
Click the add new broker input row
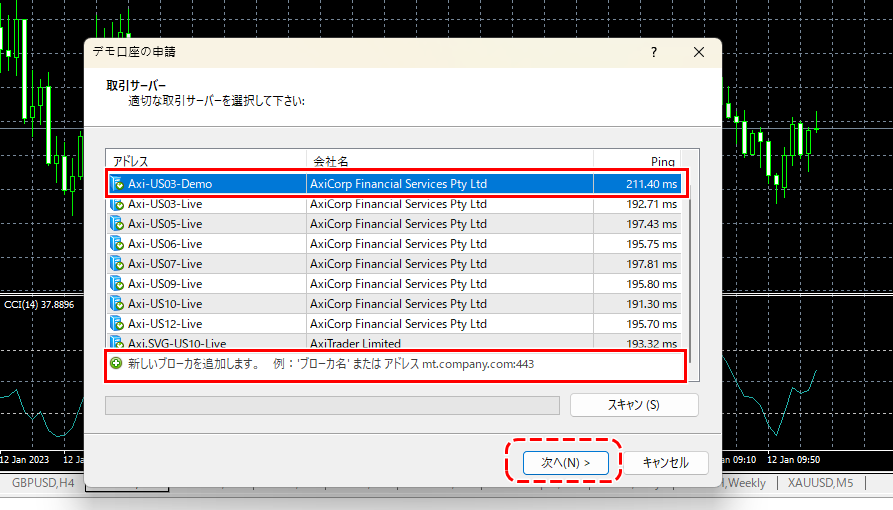click(x=395, y=365)
